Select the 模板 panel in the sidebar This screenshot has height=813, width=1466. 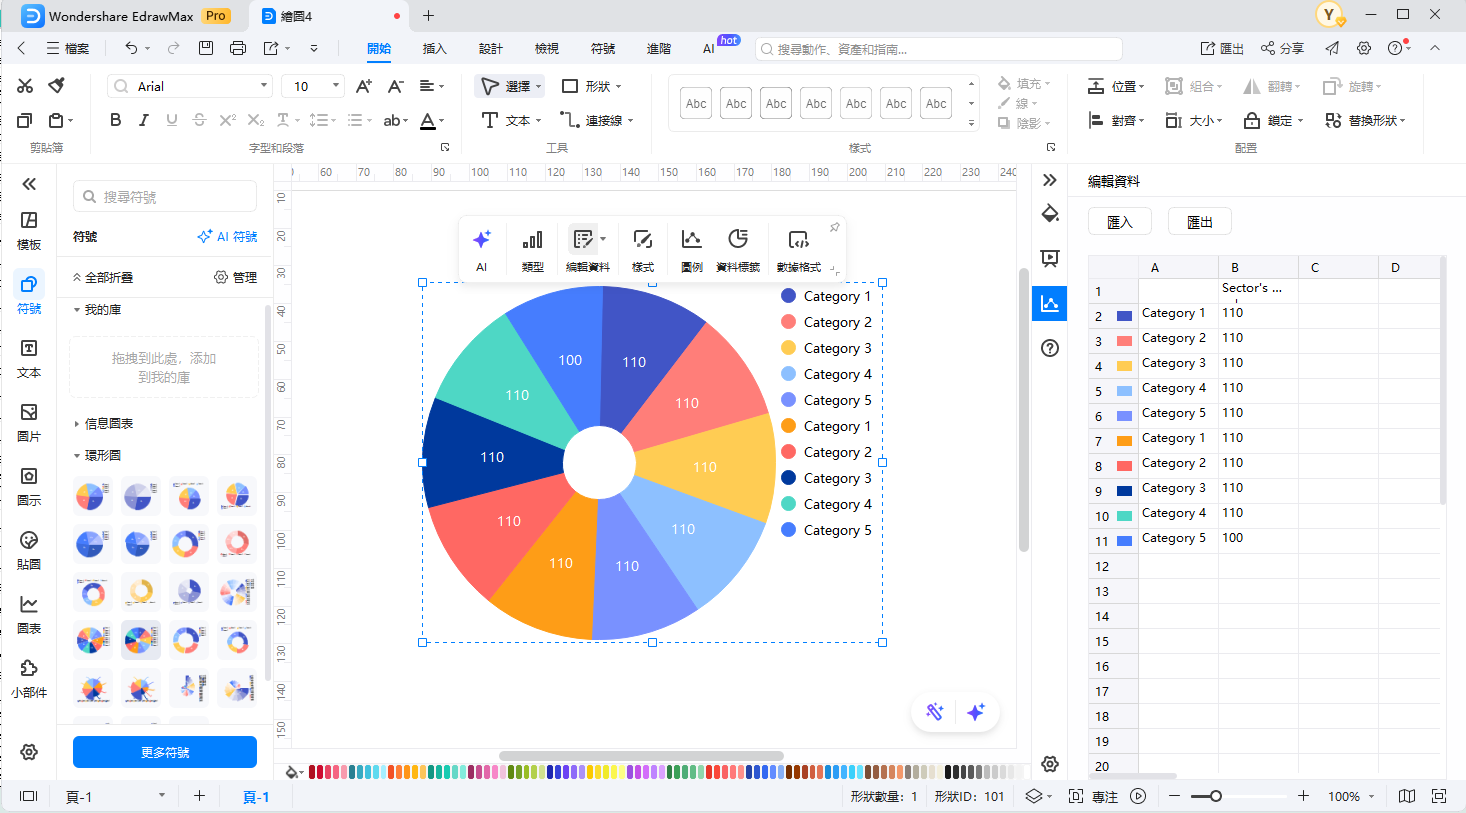coord(29,227)
